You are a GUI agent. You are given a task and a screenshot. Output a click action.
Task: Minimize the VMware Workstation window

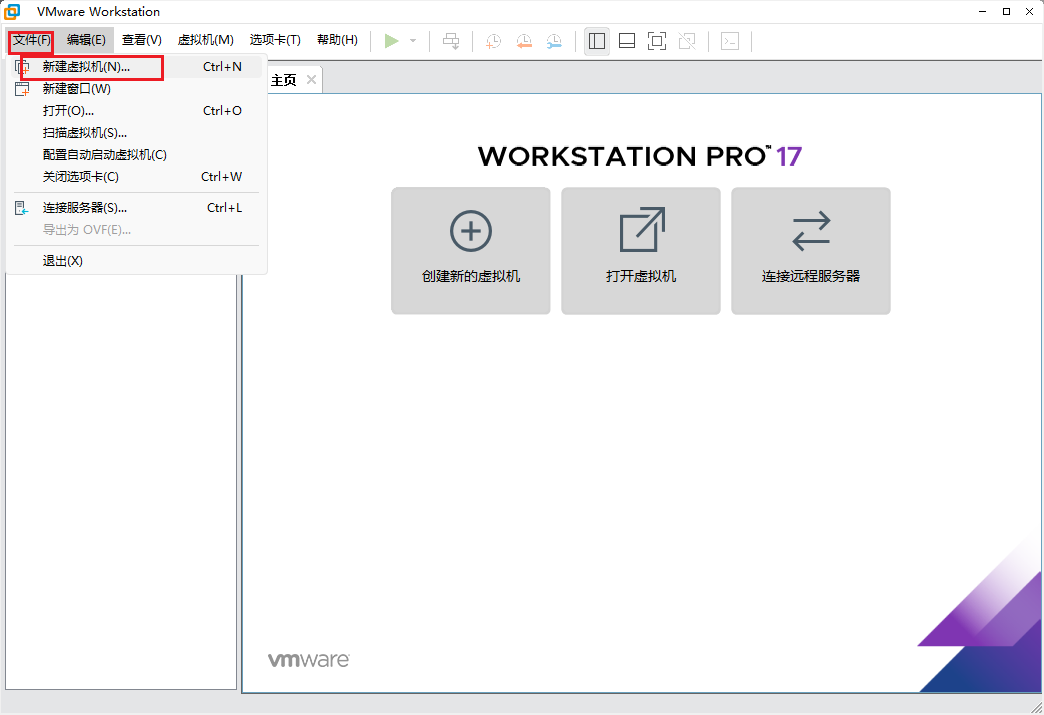click(983, 11)
